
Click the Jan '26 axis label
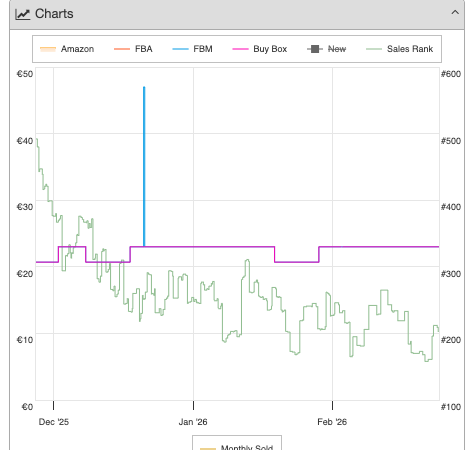193,422
